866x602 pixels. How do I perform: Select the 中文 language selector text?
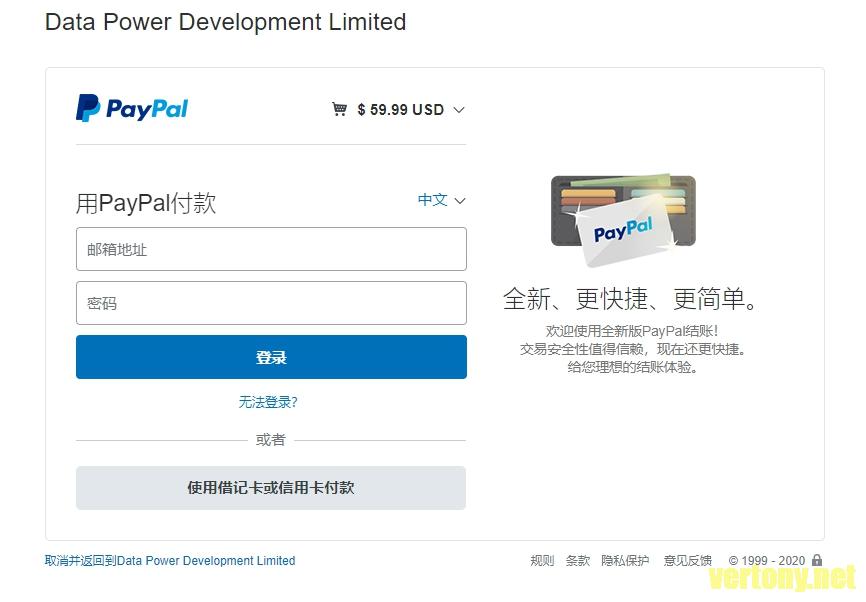[432, 199]
